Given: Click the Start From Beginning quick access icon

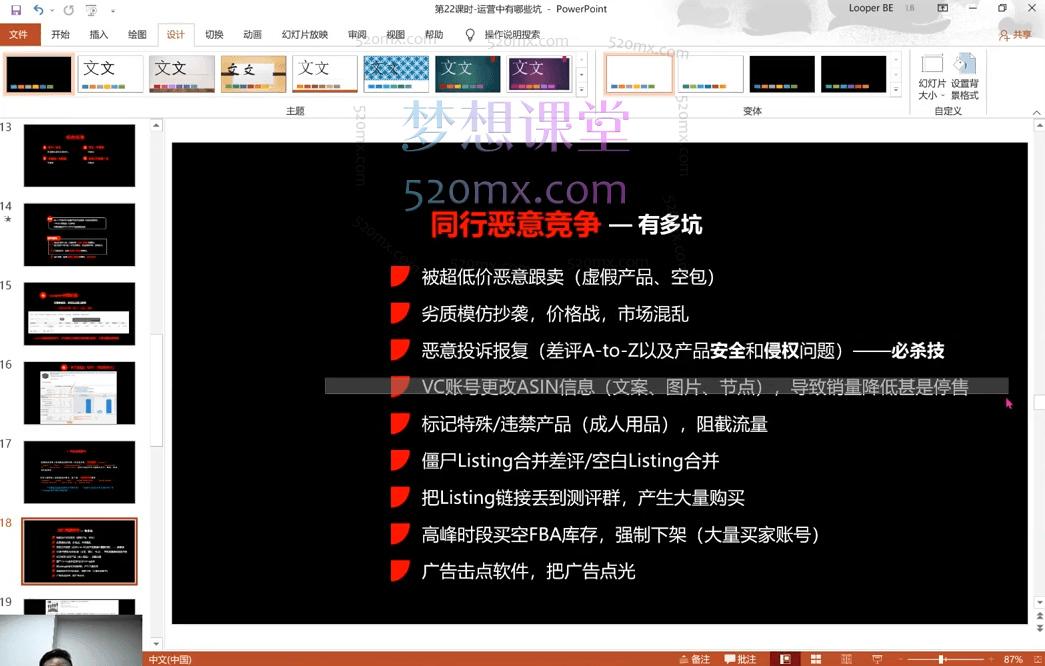Looking at the screenshot, I should pos(90,9).
